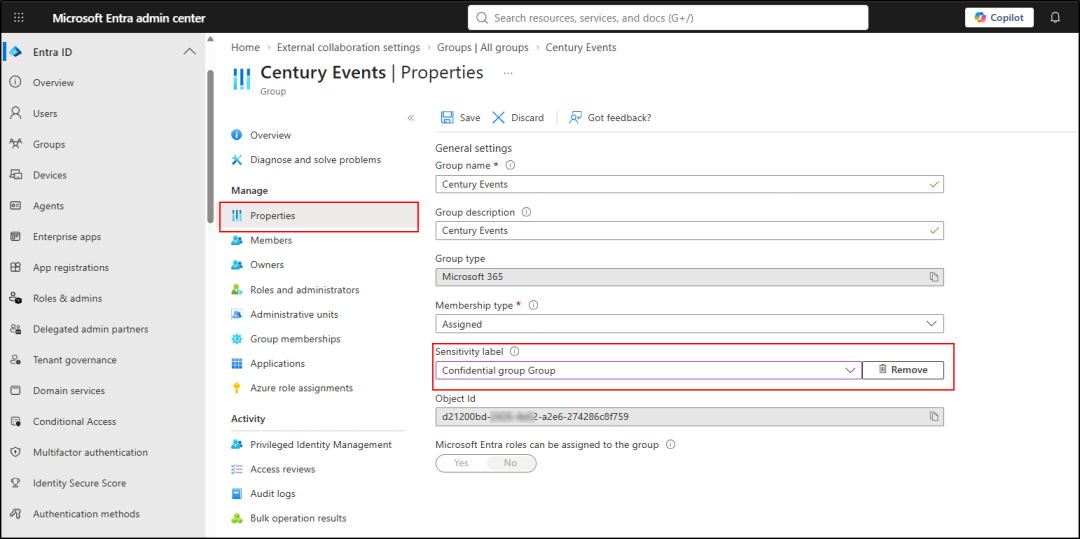
Task: Click the Applications grid icon
Action: pyautogui.click(x=237, y=363)
